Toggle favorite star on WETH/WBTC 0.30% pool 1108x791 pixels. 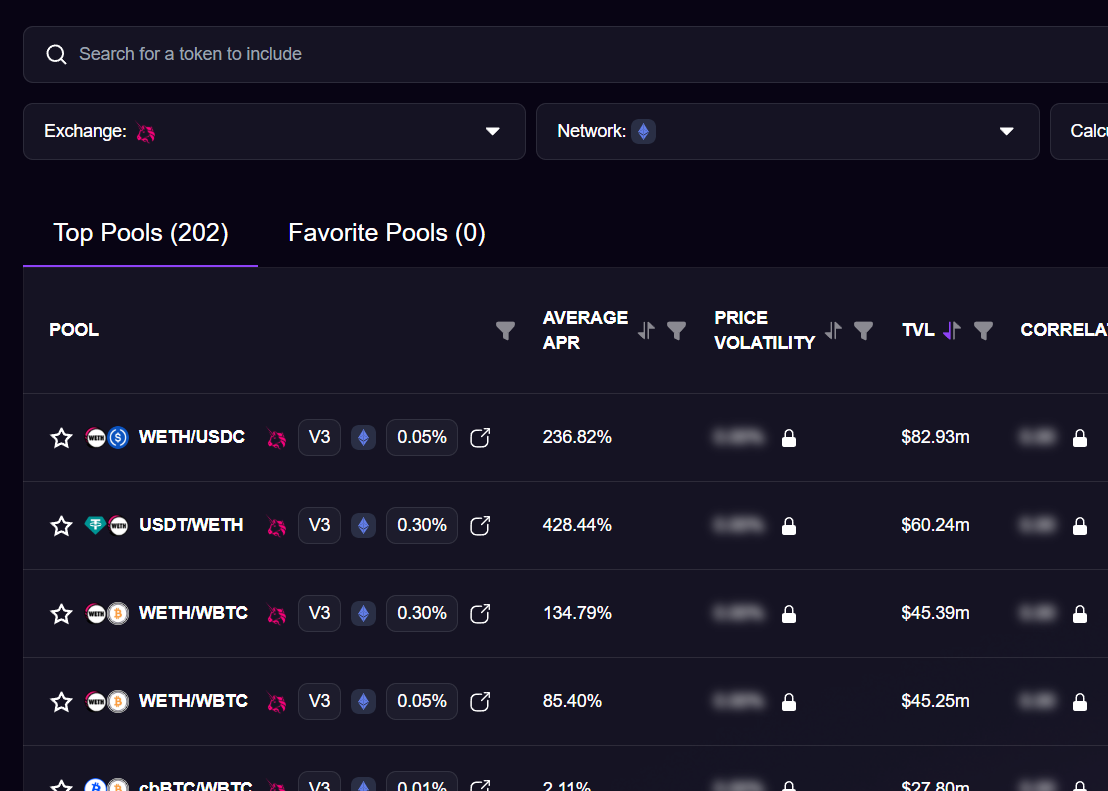[62, 614]
